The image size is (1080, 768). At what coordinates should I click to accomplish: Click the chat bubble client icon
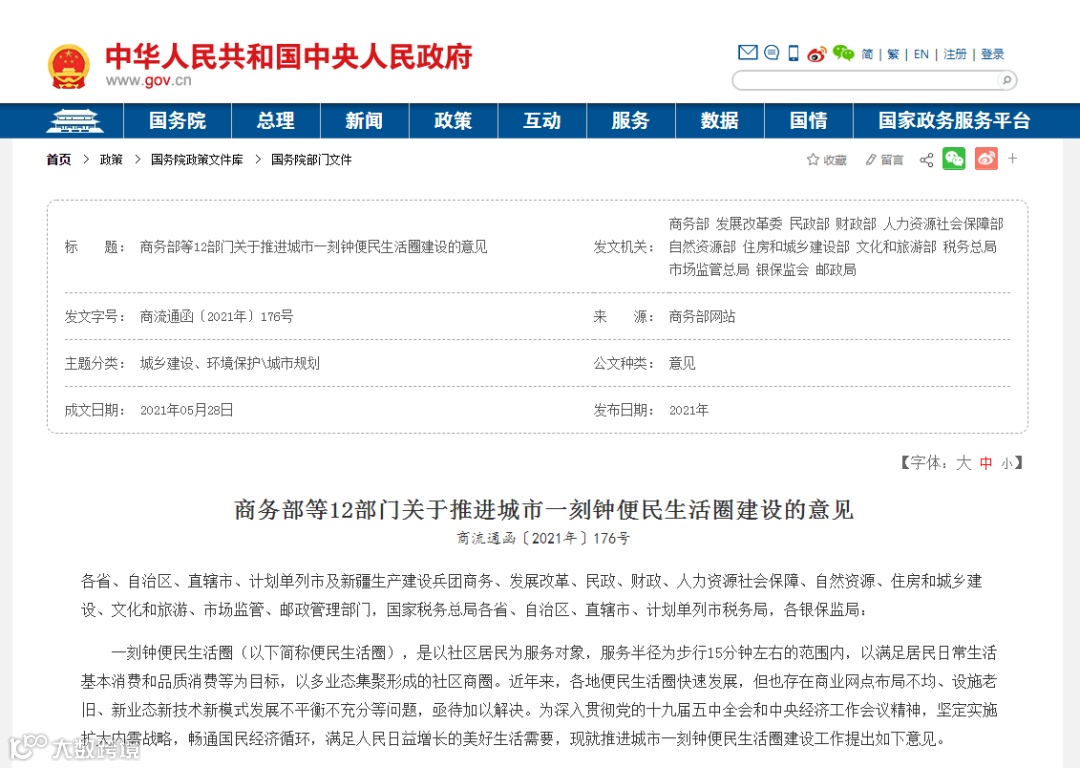pos(771,52)
